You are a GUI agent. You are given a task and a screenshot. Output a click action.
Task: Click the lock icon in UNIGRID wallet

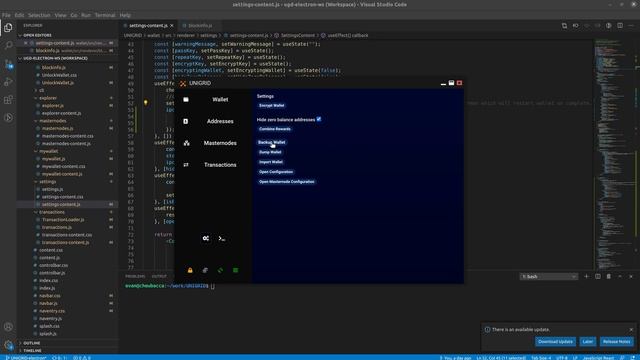coord(190,270)
